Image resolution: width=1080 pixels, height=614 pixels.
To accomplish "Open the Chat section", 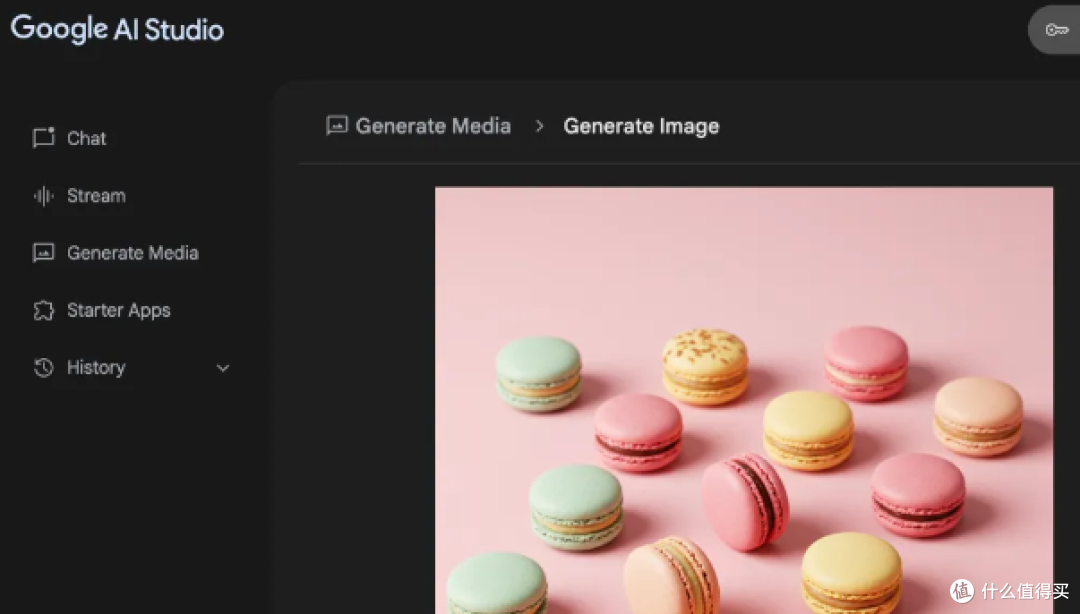I will [x=87, y=139].
